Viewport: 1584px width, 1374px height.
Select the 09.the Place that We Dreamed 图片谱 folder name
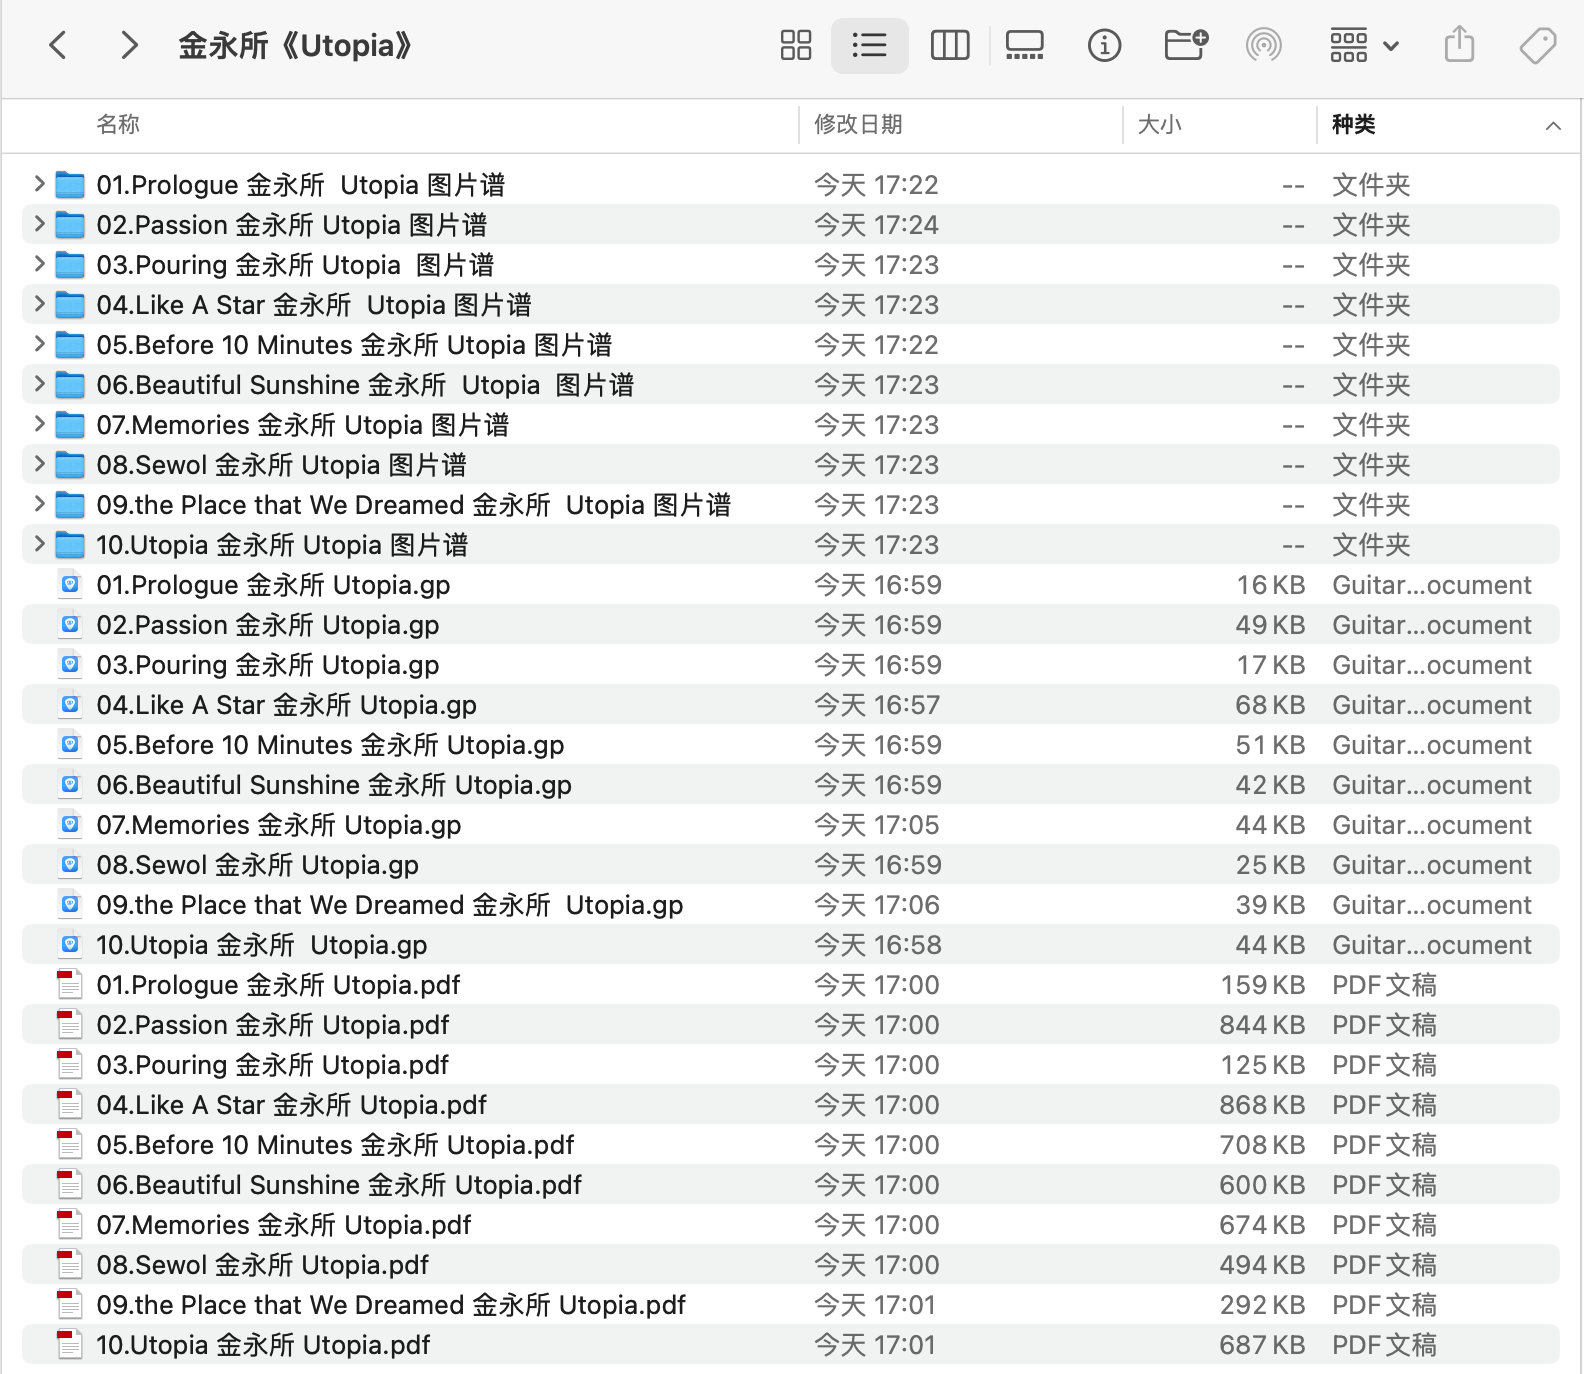414,505
